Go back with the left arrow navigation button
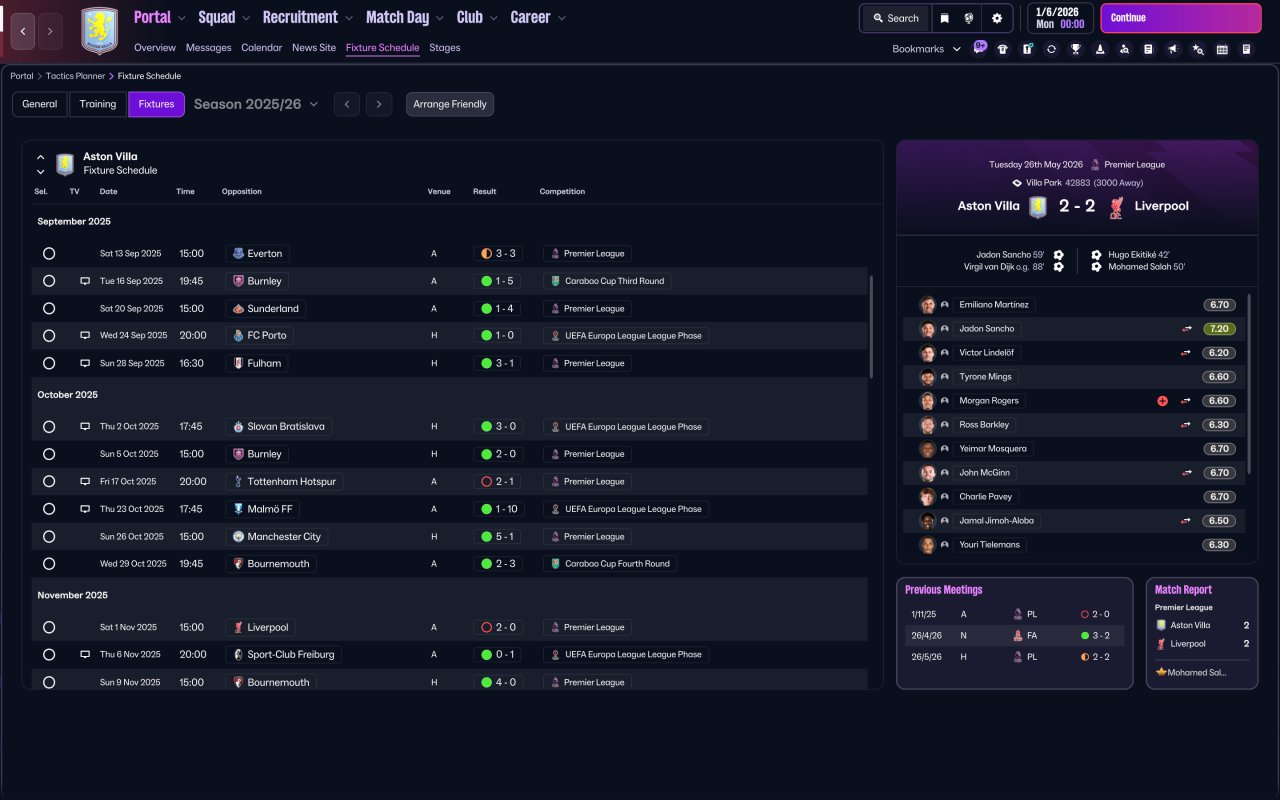The height and width of the screenshot is (800, 1280). click(x=23, y=32)
